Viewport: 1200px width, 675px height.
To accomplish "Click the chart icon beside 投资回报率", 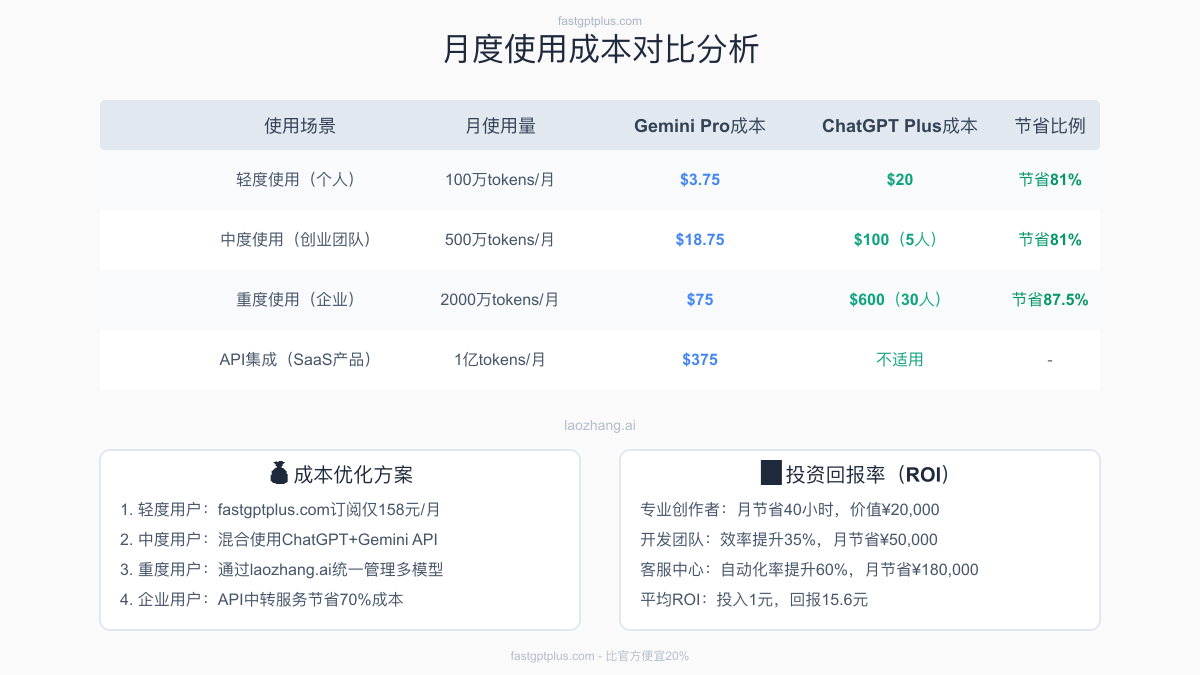I will [x=771, y=474].
